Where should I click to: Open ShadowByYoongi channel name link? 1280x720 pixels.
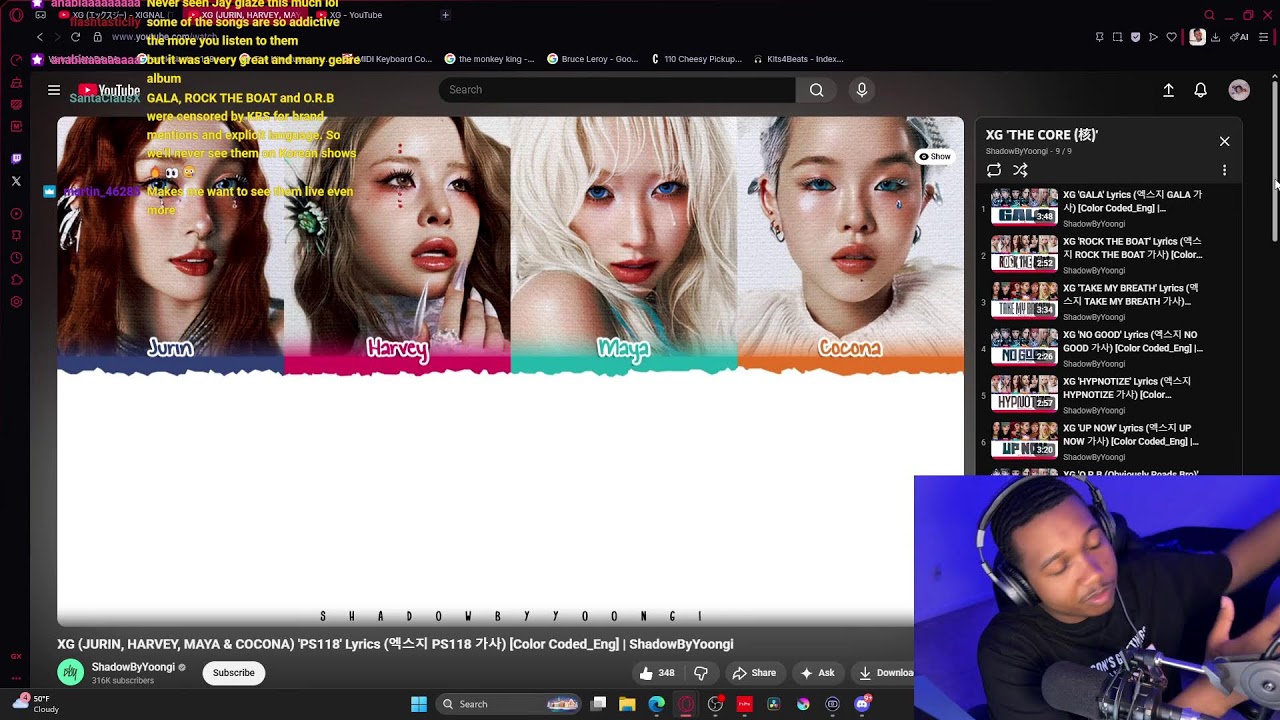tap(133, 667)
